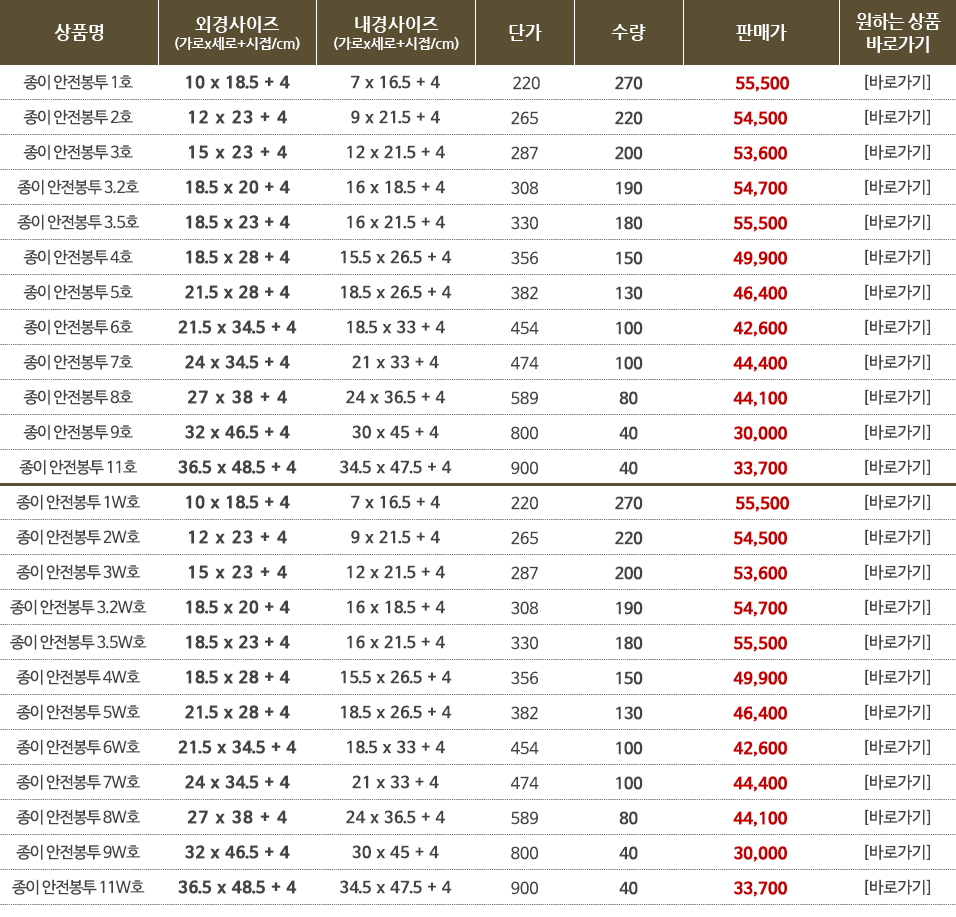Follow [바로가기] in the 종이 안전봉투 3.2호 row

[x=897, y=187]
